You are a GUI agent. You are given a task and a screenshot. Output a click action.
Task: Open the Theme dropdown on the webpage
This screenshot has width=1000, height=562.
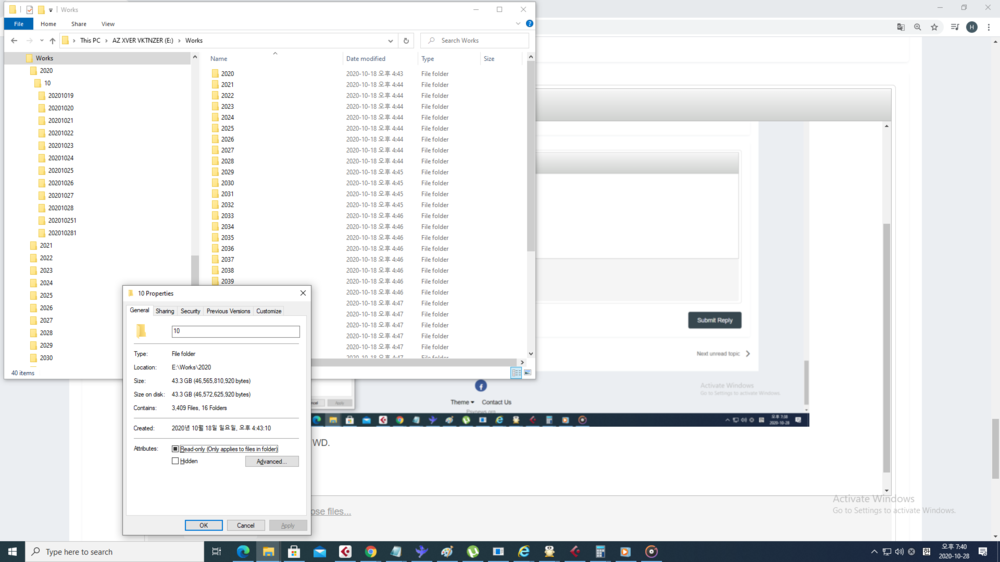(x=462, y=402)
